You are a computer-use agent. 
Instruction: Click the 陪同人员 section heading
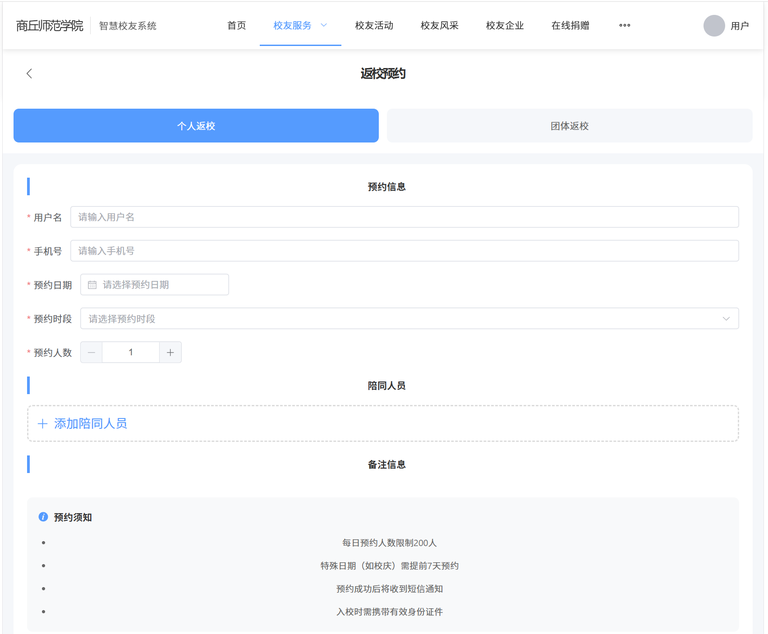[x=386, y=386]
